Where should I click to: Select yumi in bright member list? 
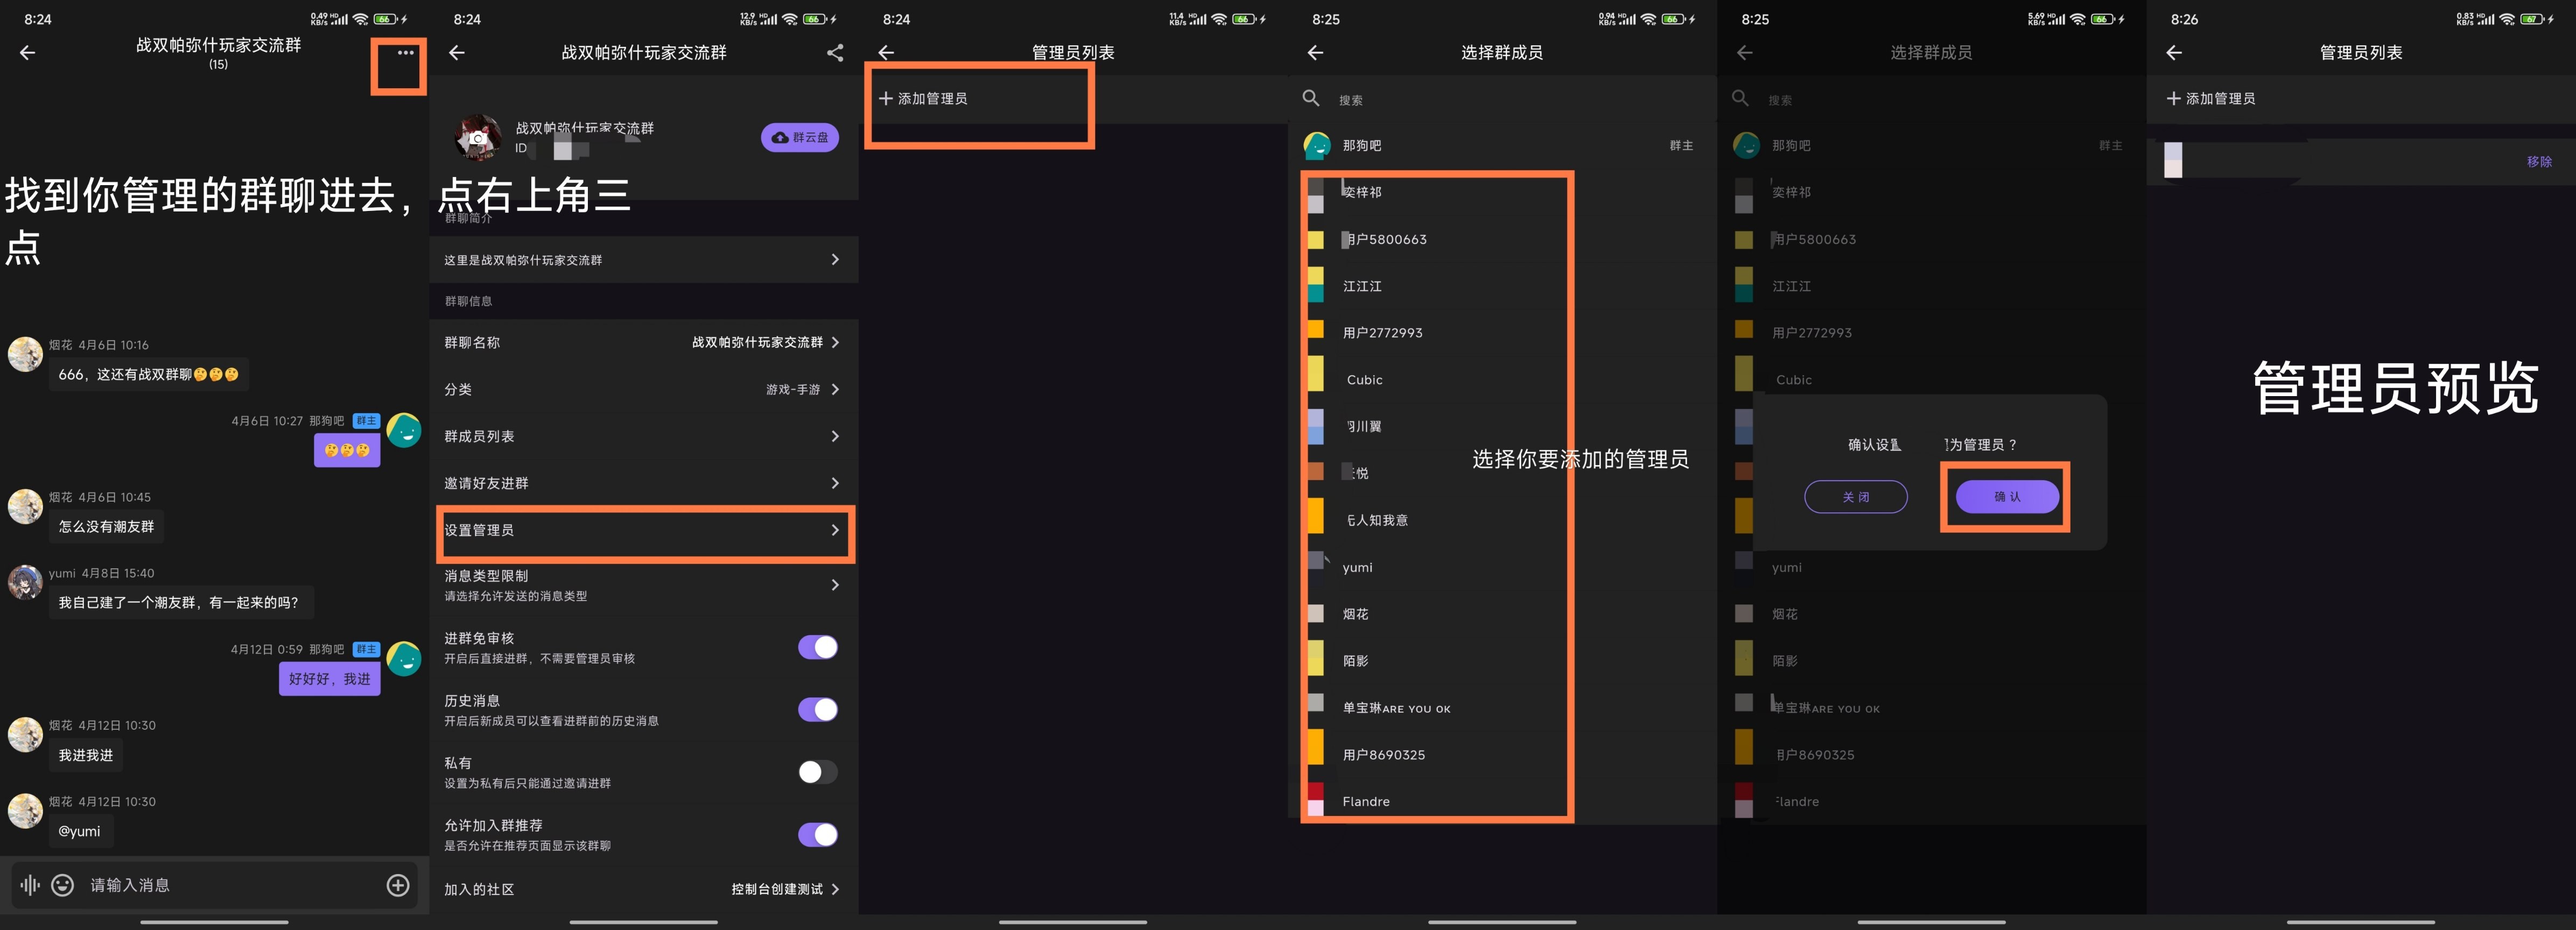pyautogui.click(x=1502, y=568)
